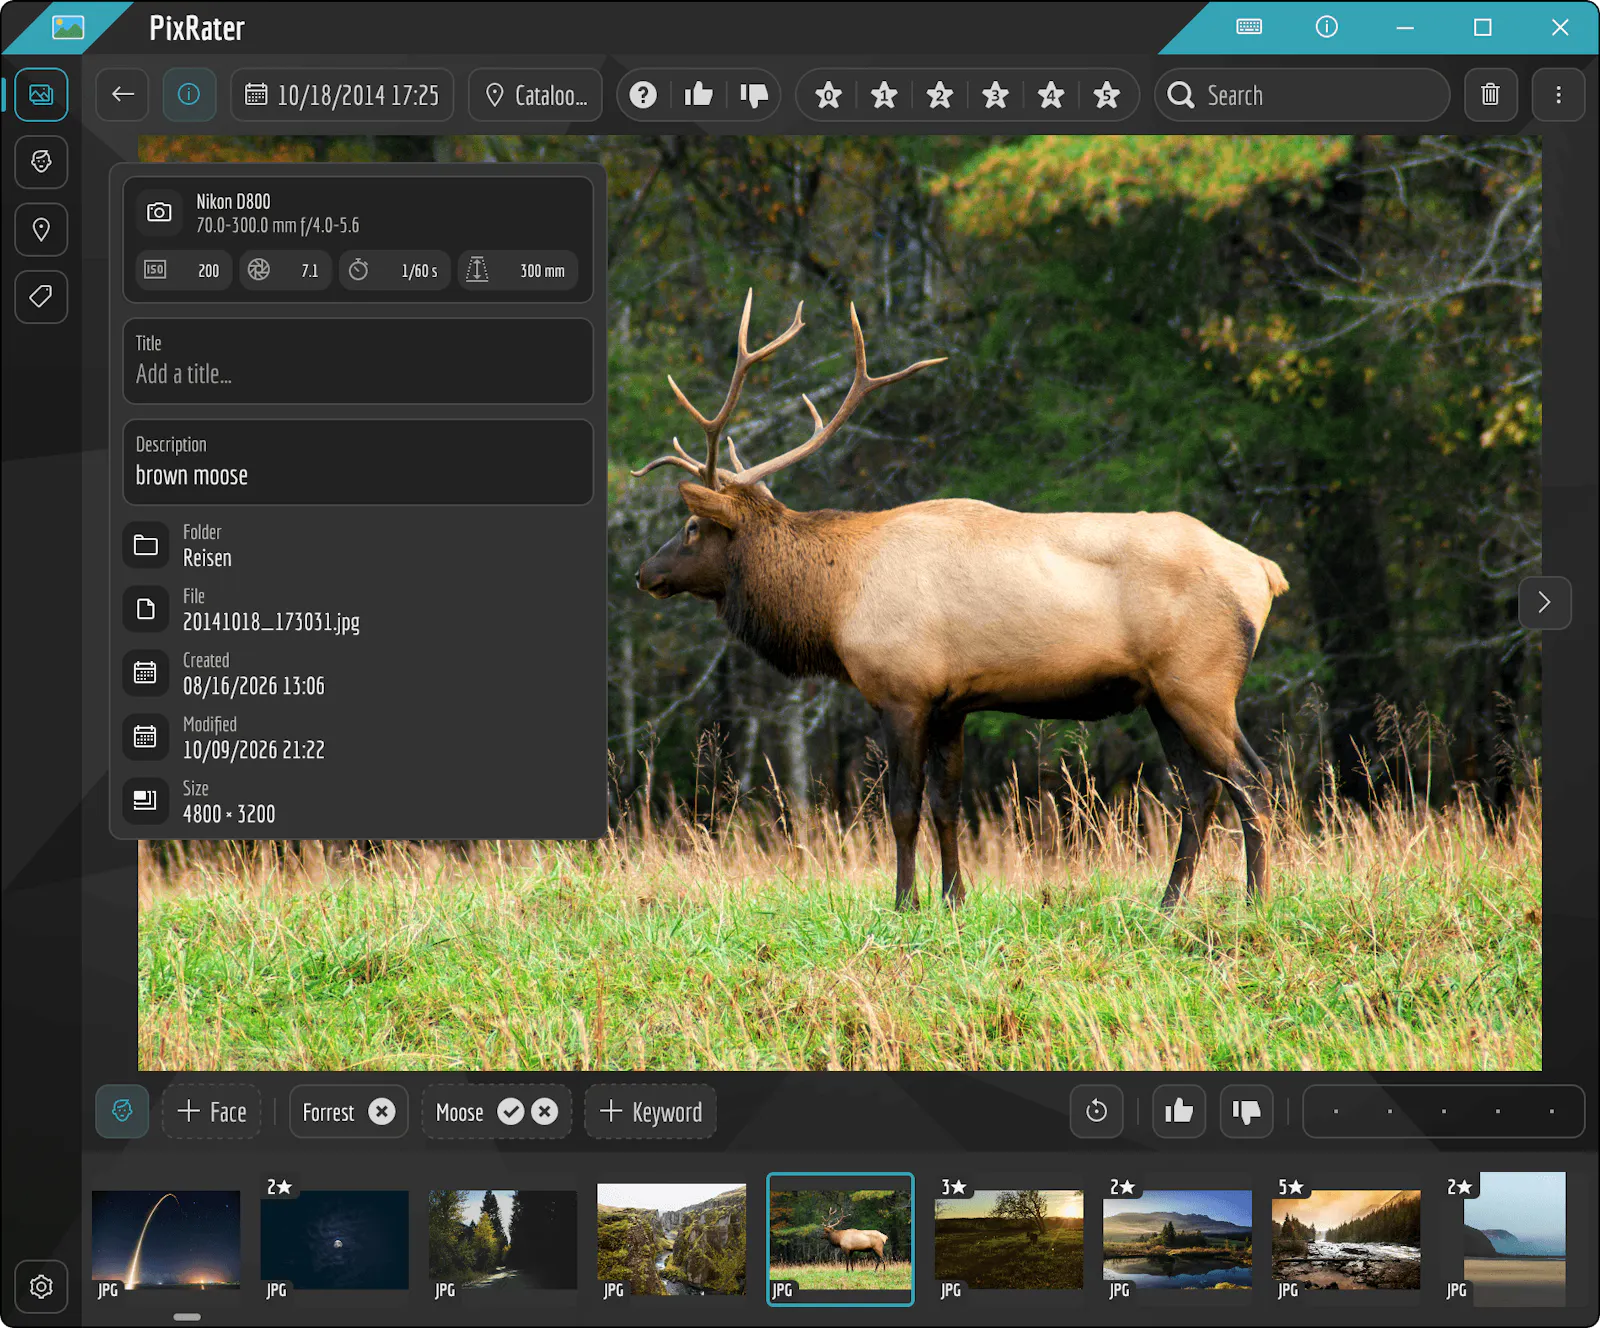Select the 3-star sunset tree thumbnail
The width and height of the screenshot is (1600, 1328).
1009,1240
